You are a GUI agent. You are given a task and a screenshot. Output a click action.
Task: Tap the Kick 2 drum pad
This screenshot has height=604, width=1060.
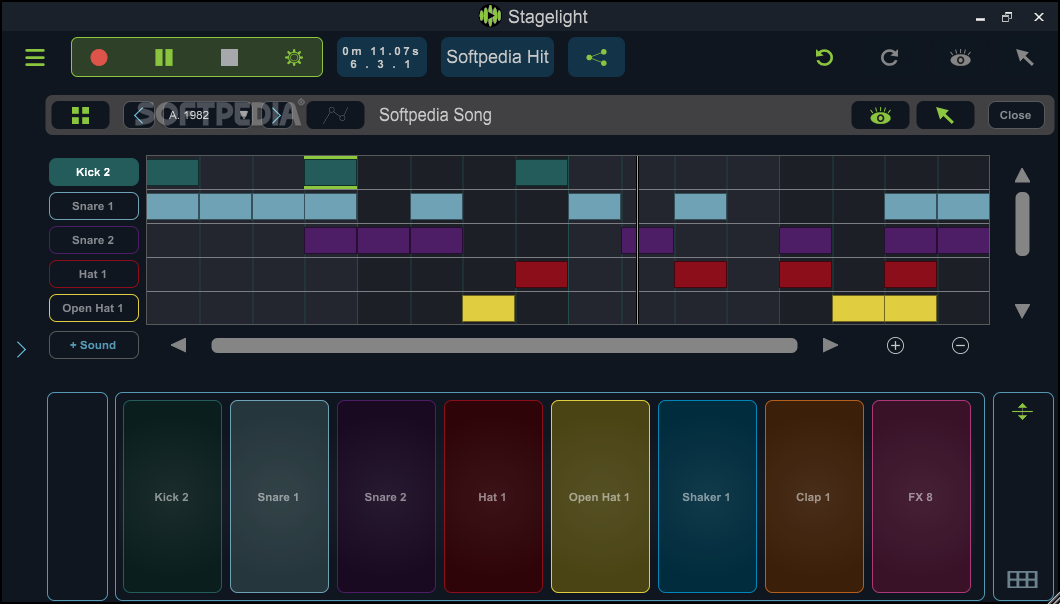click(172, 496)
